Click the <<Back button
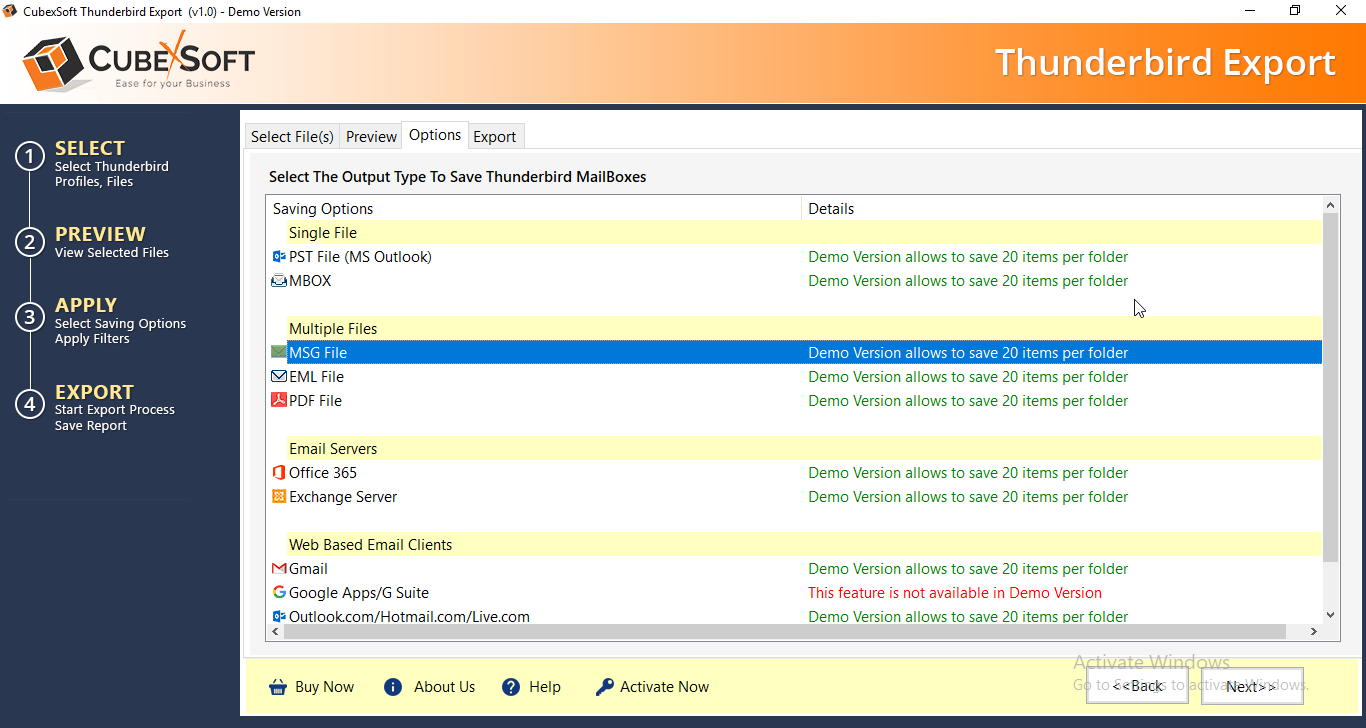The width and height of the screenshot is (1366, 728). click(x=1137, y=686)
